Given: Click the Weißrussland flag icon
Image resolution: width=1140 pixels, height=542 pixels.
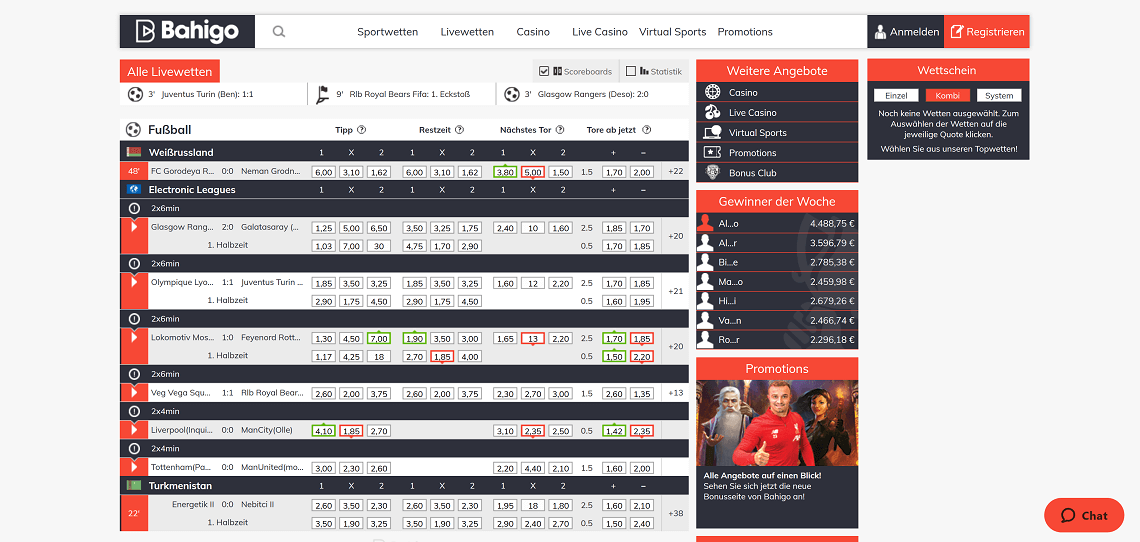Looking at the screenshot, I should pyautogui.click(x=134, y=152).
